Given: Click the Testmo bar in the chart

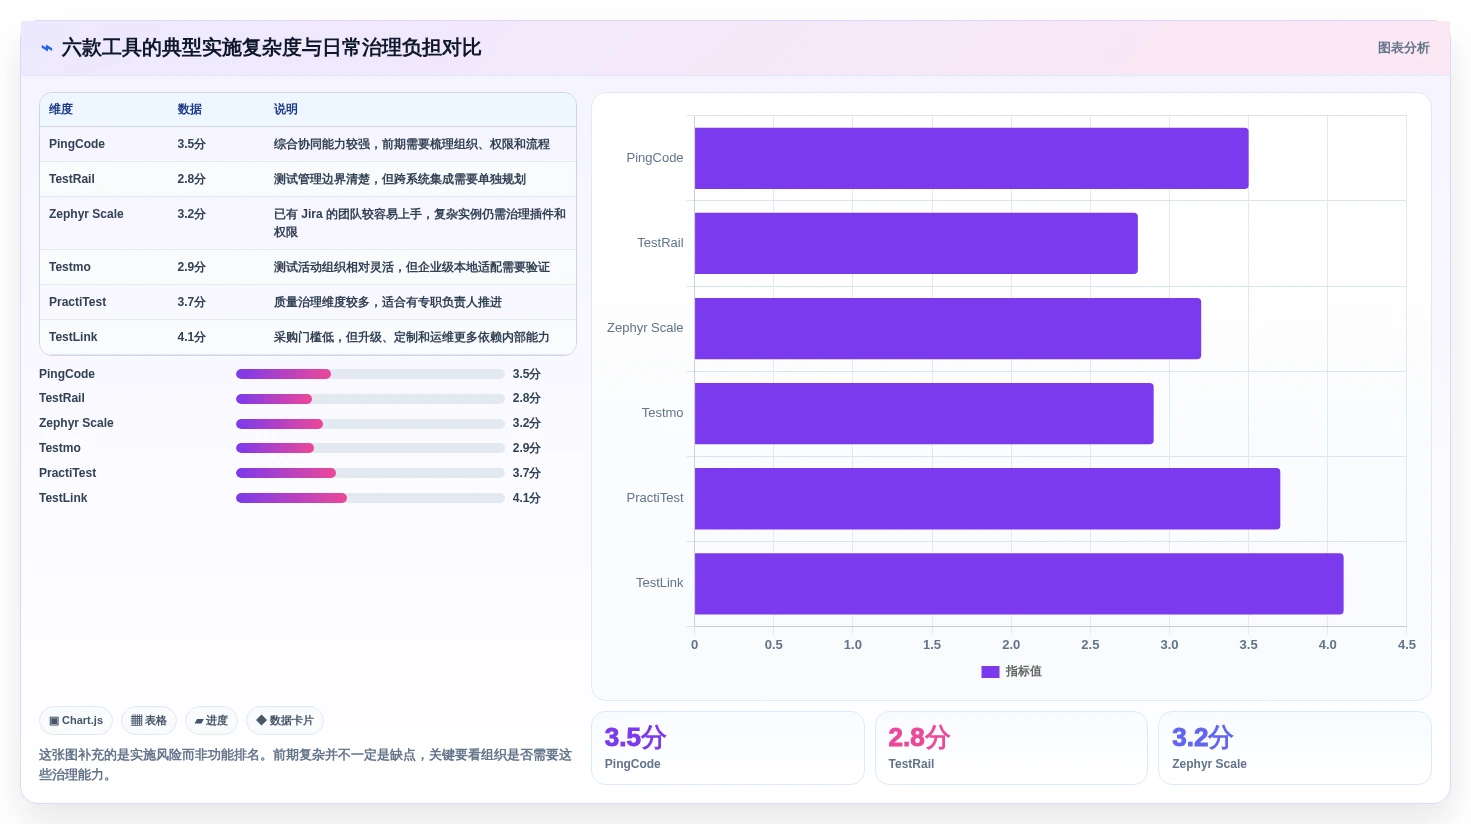Looking at the screenshot, I should click(x=924, y=413).
